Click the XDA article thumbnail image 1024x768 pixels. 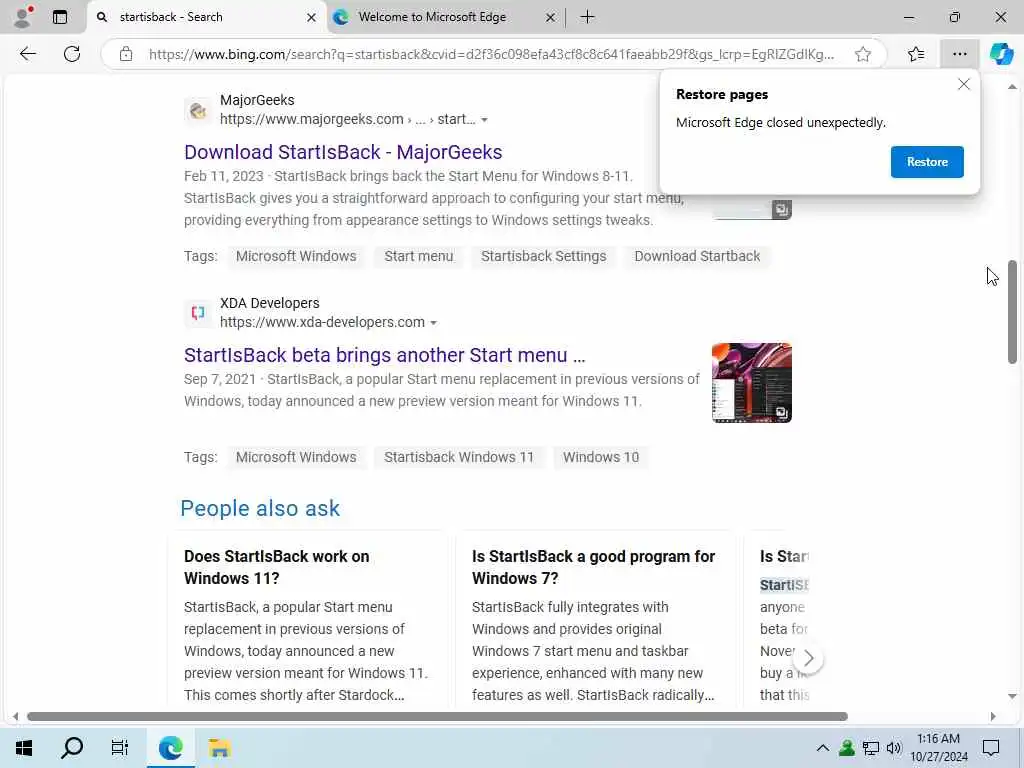click(752, 383)
